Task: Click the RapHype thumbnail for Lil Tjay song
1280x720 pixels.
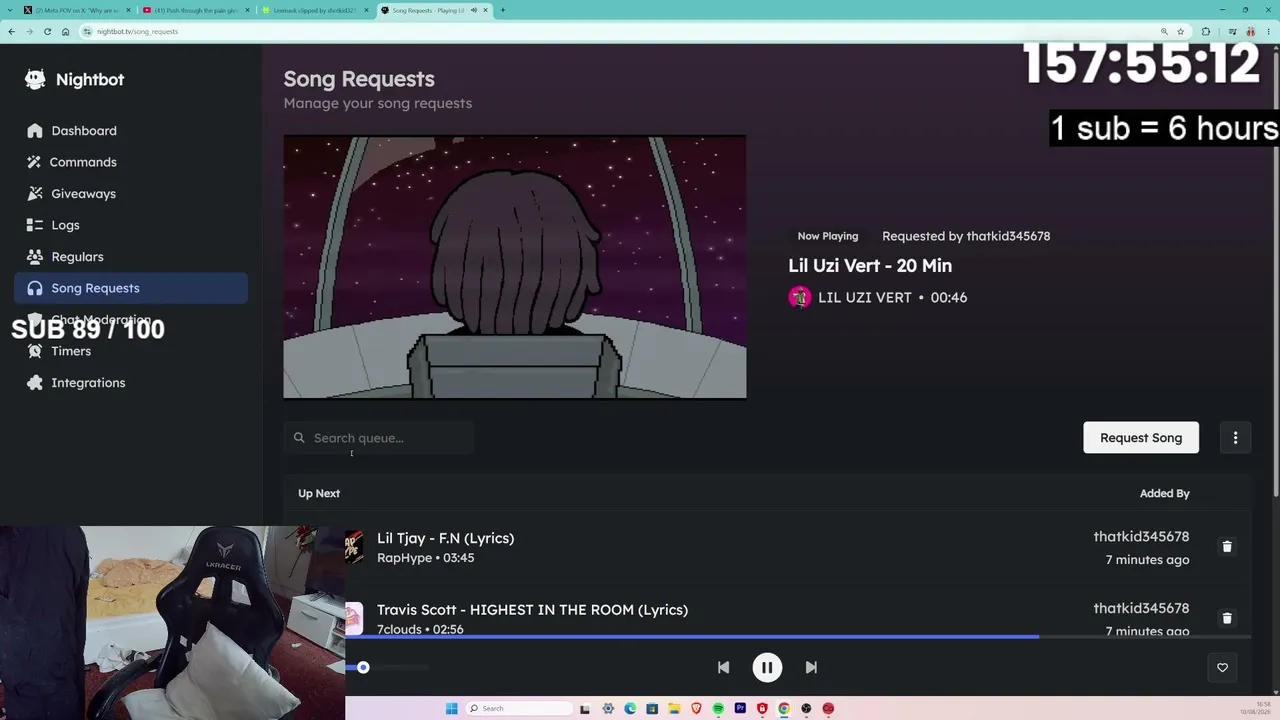Action: 354,547
